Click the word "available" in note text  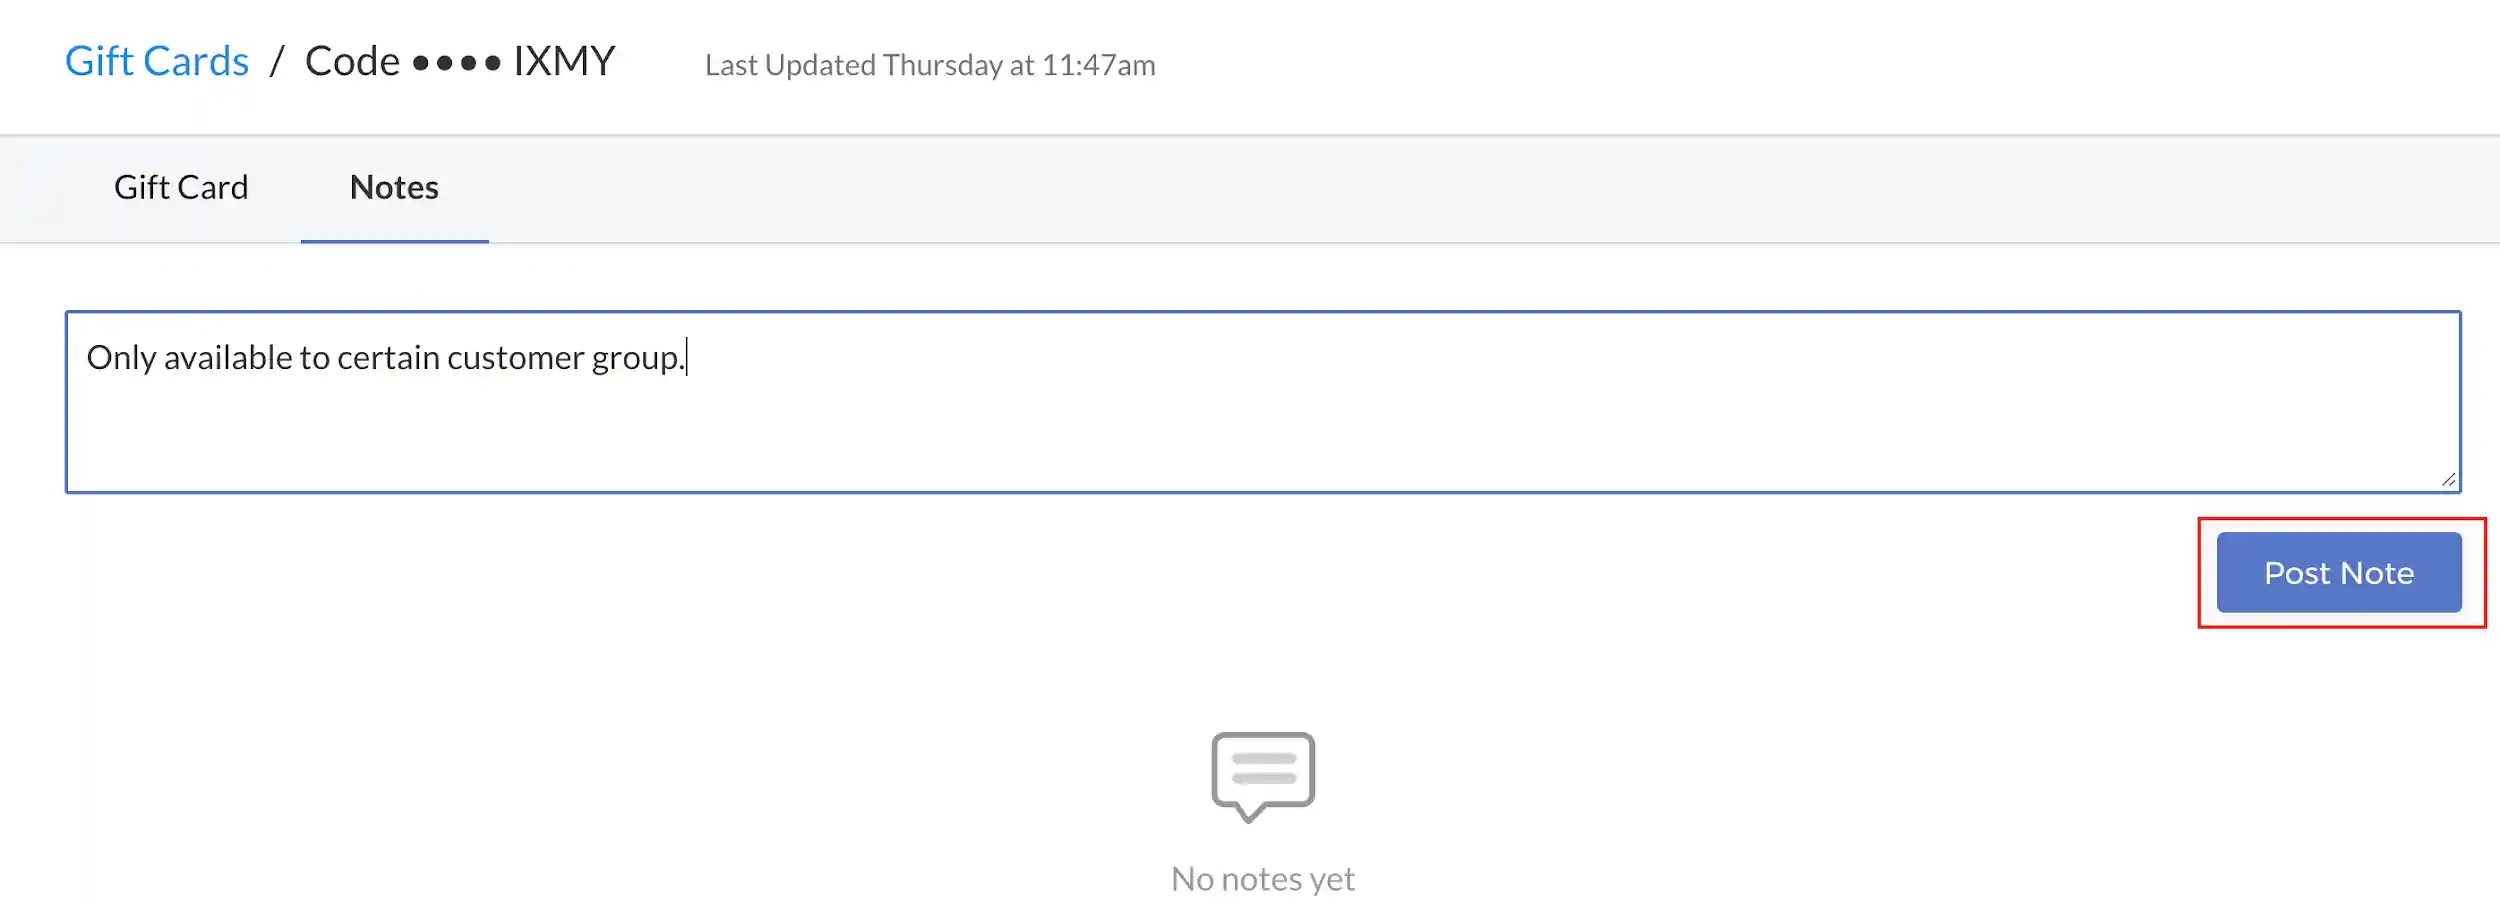click(229, 357)
